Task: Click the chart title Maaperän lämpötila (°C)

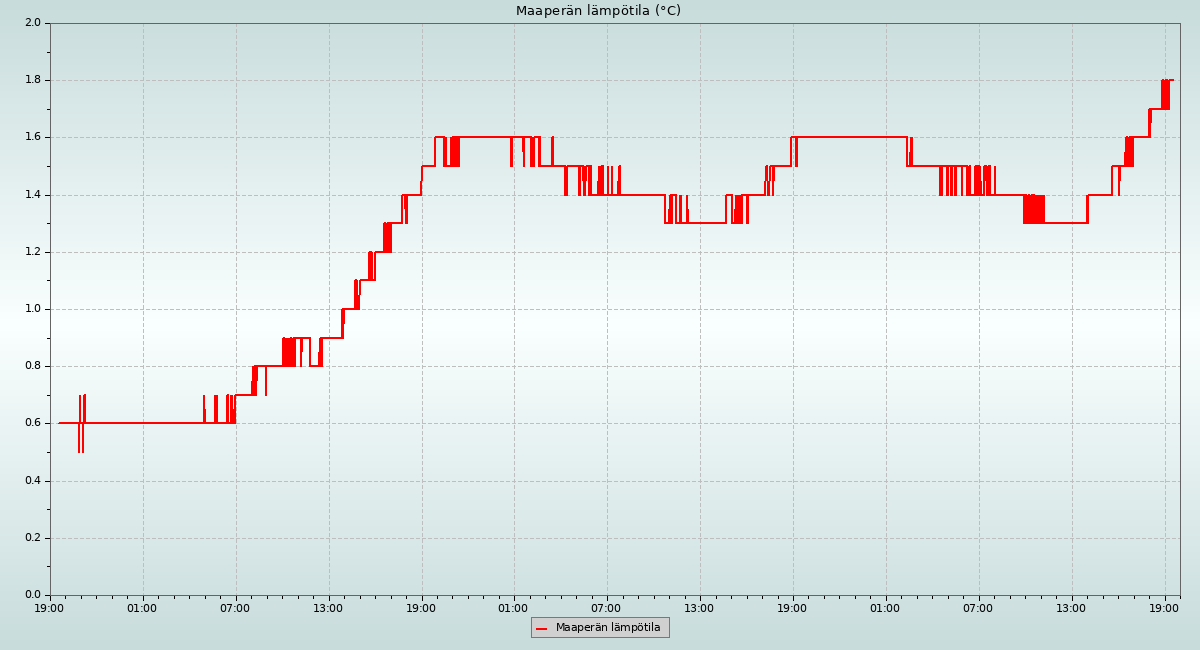Action: (x=598, y=11)
